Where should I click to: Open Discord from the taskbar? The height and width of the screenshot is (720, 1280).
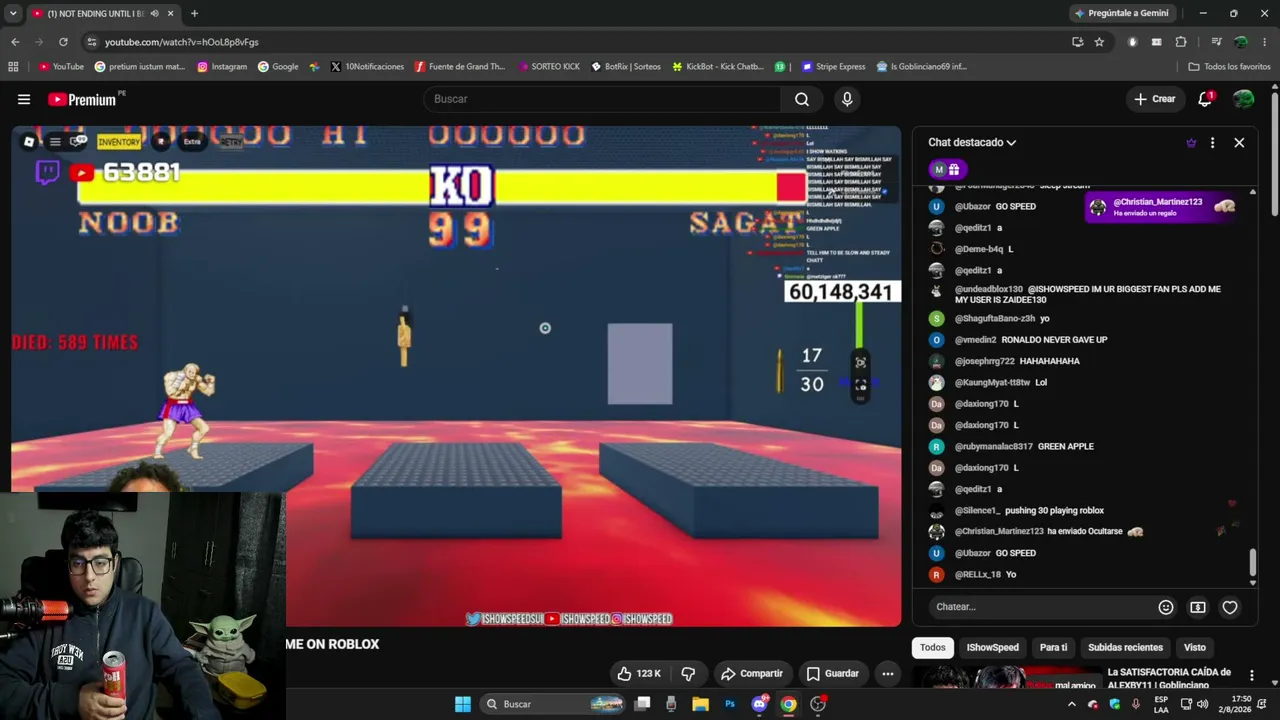tap(759, 704)
